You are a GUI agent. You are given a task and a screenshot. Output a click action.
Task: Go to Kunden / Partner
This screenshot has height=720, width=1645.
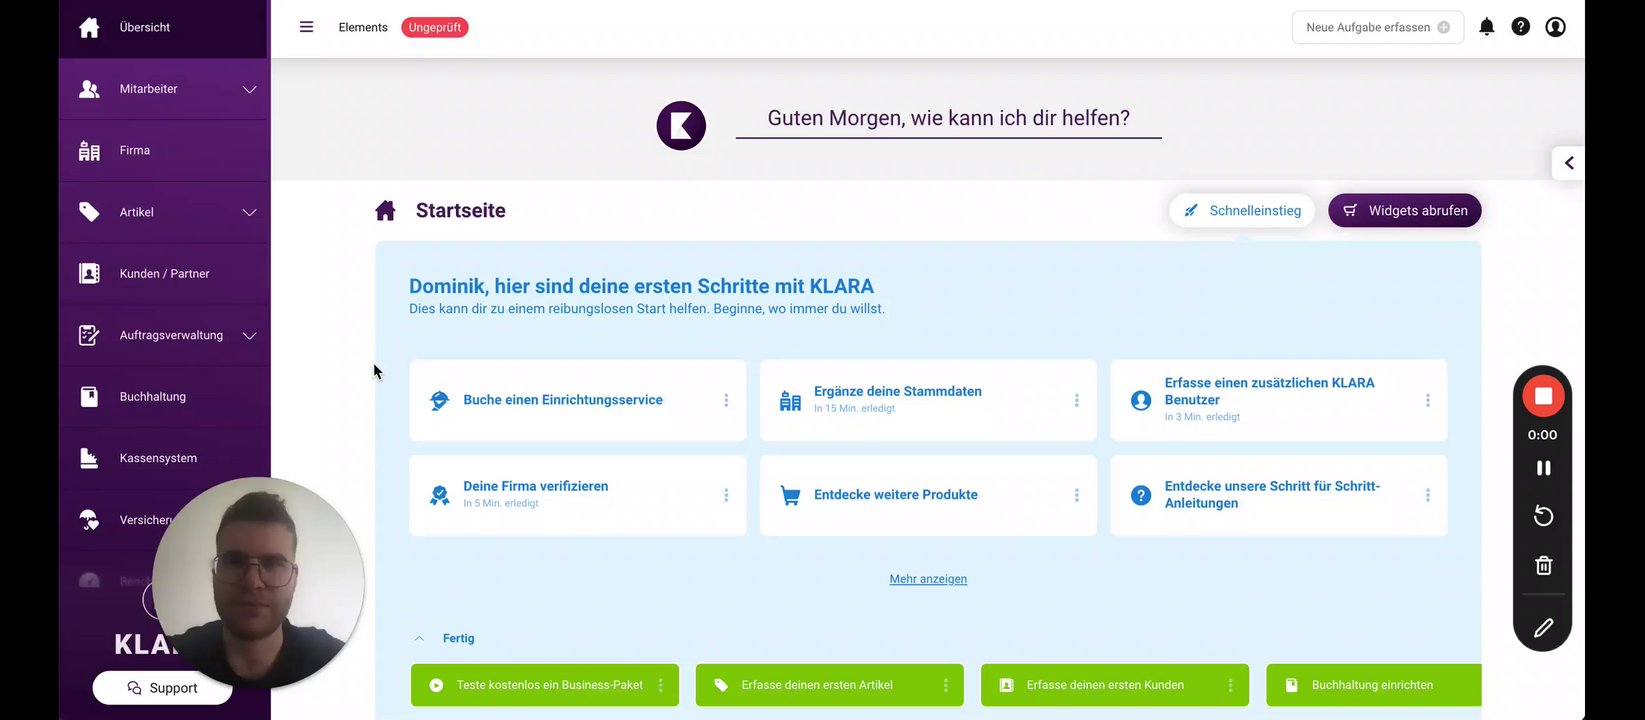(164, 274)
